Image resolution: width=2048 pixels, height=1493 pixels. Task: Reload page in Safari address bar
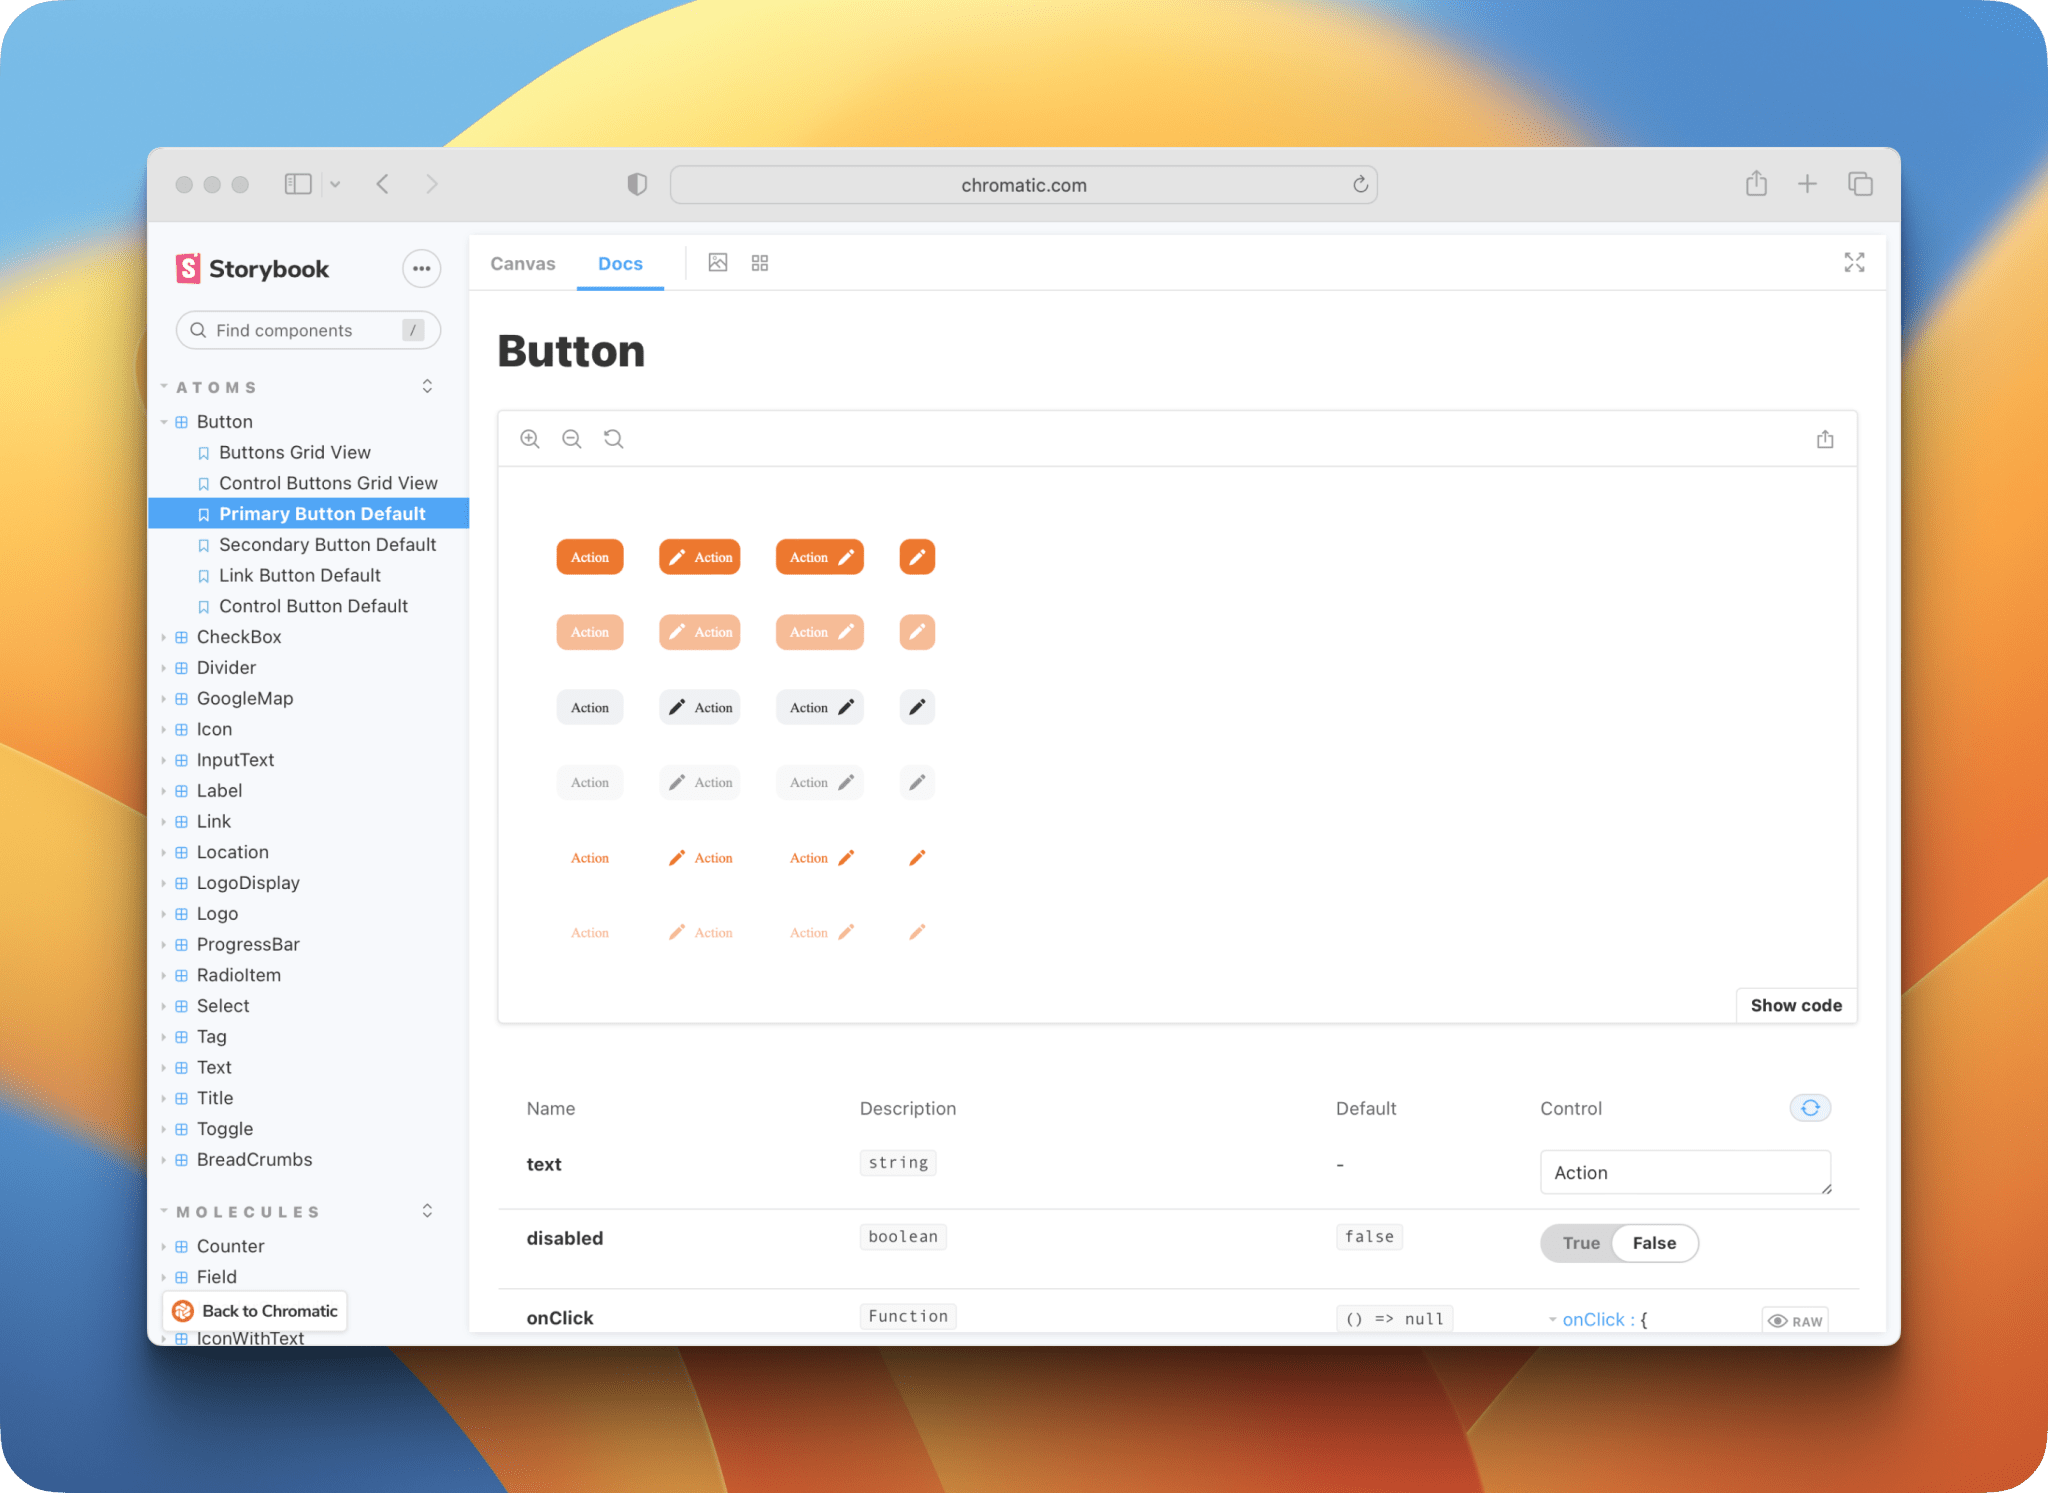click(1360, 185)
